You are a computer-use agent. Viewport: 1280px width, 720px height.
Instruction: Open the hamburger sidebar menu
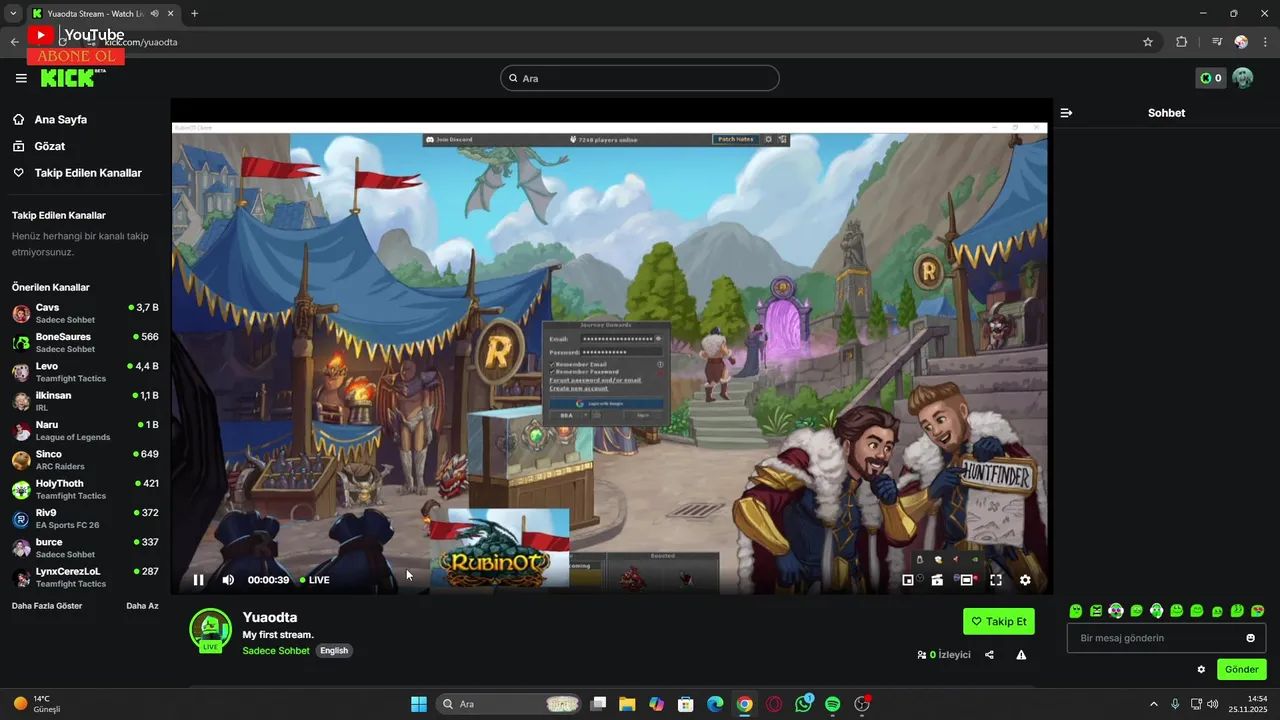21,78
